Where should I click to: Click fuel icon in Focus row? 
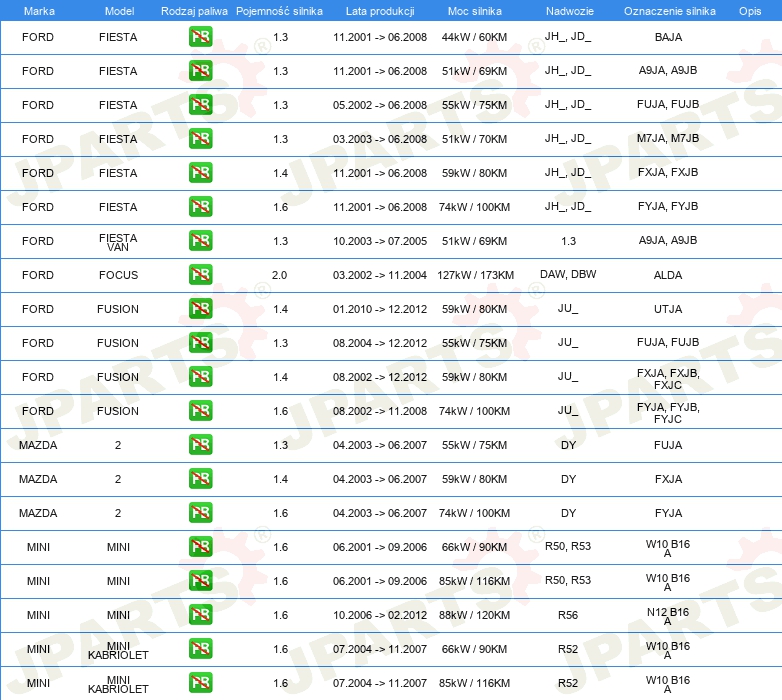pyautogui.click(x=200, y=275)
